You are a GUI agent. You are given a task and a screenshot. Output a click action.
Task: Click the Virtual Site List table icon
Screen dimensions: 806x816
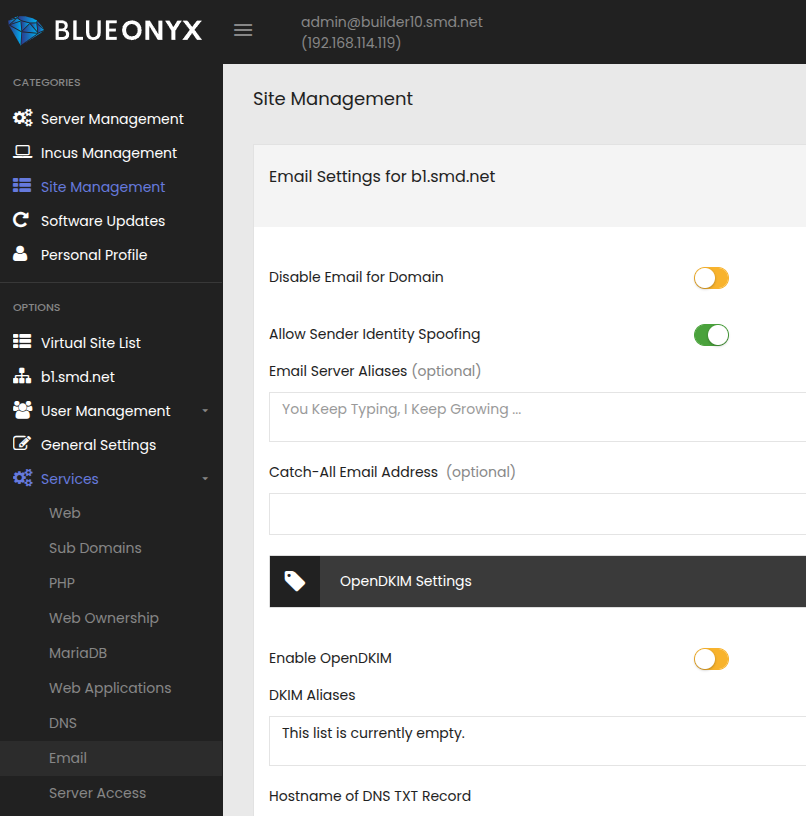coord(22,343)
